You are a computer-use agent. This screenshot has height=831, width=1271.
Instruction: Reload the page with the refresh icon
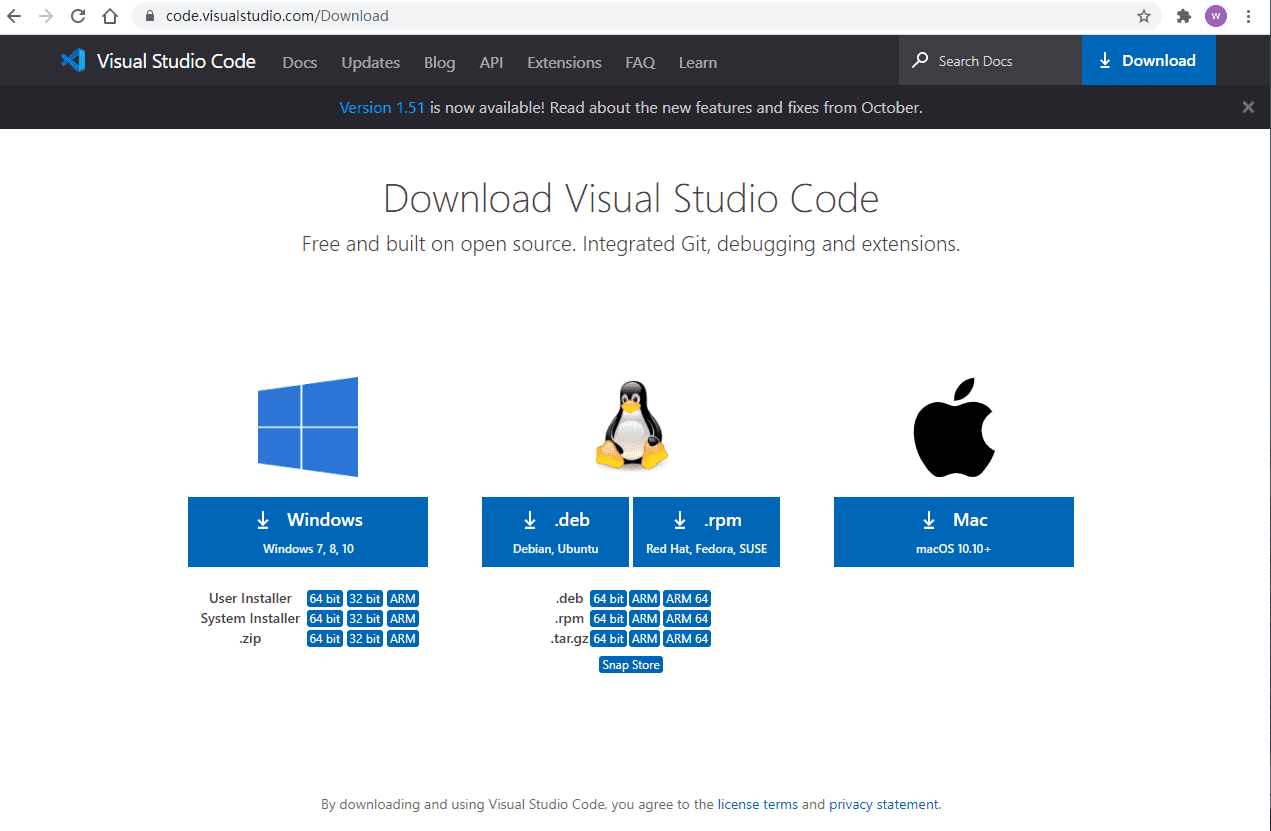78,16
